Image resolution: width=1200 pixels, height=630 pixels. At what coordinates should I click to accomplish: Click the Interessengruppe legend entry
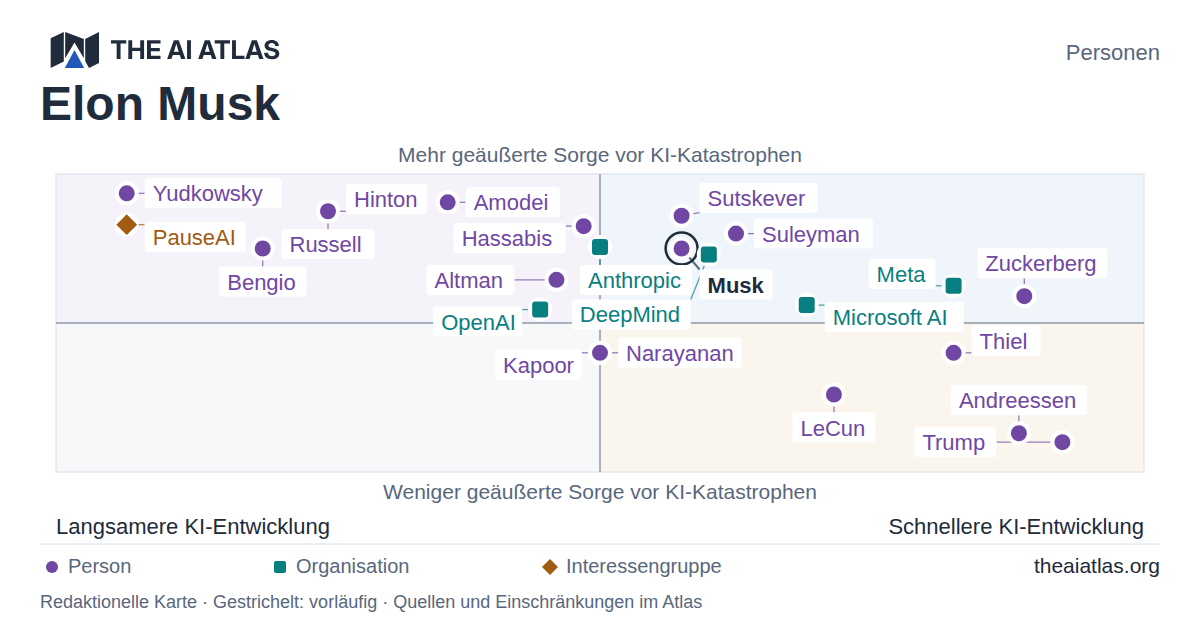(x=632, y=567)
